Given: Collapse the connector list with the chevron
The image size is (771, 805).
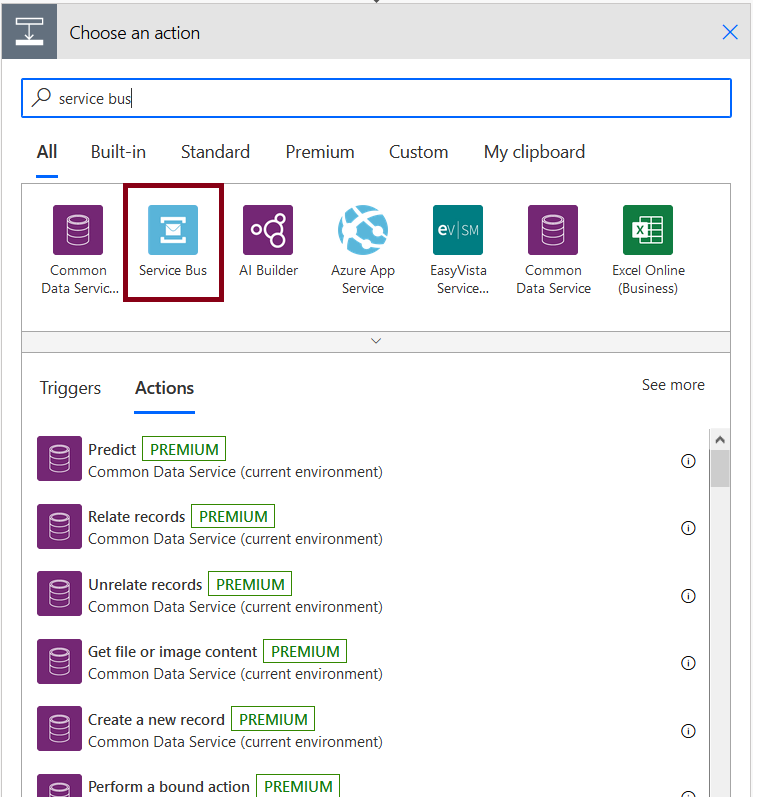Looking at the screenshot, I should point(376,340).
